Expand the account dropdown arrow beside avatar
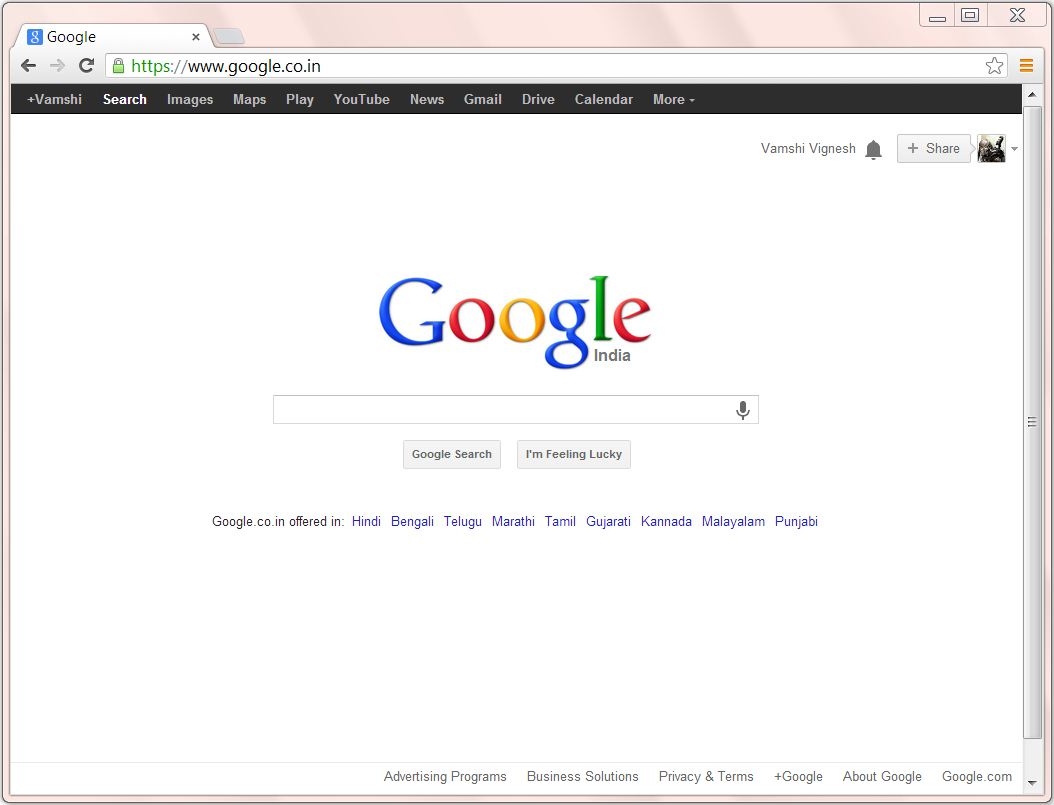The height and width of the screenshot is (805, 1054). click(1014, 149)
